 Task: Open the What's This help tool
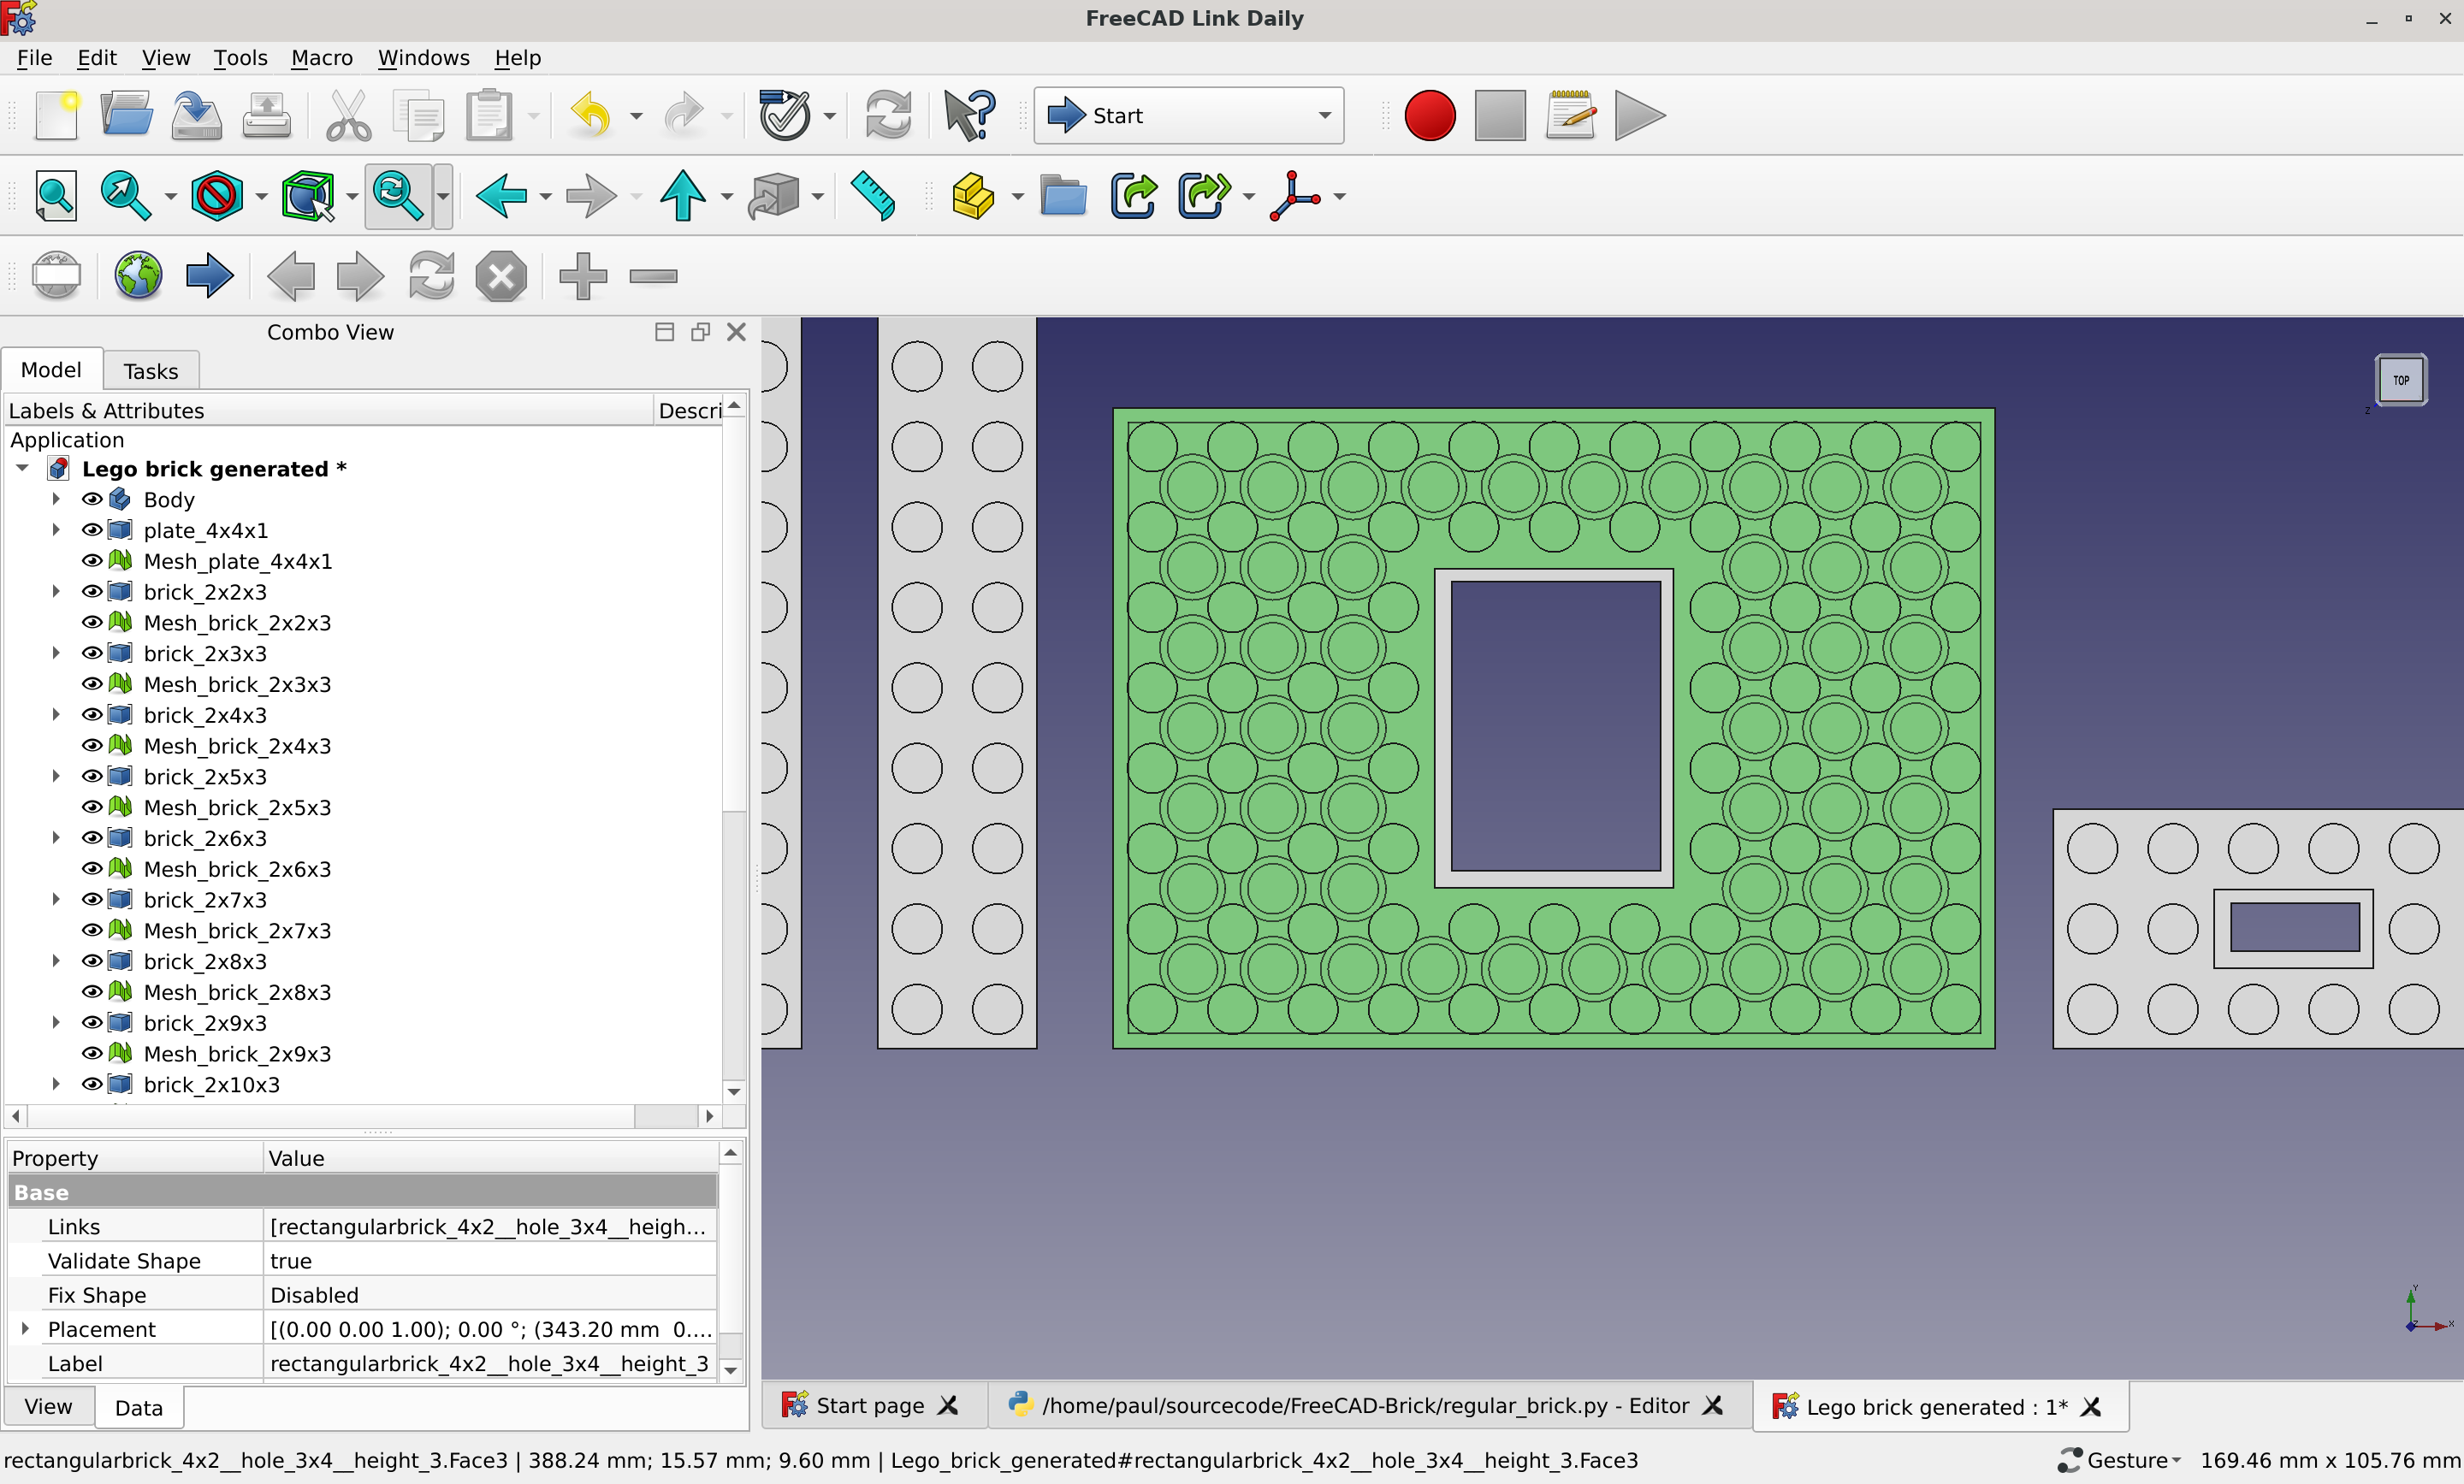(969, 116)
